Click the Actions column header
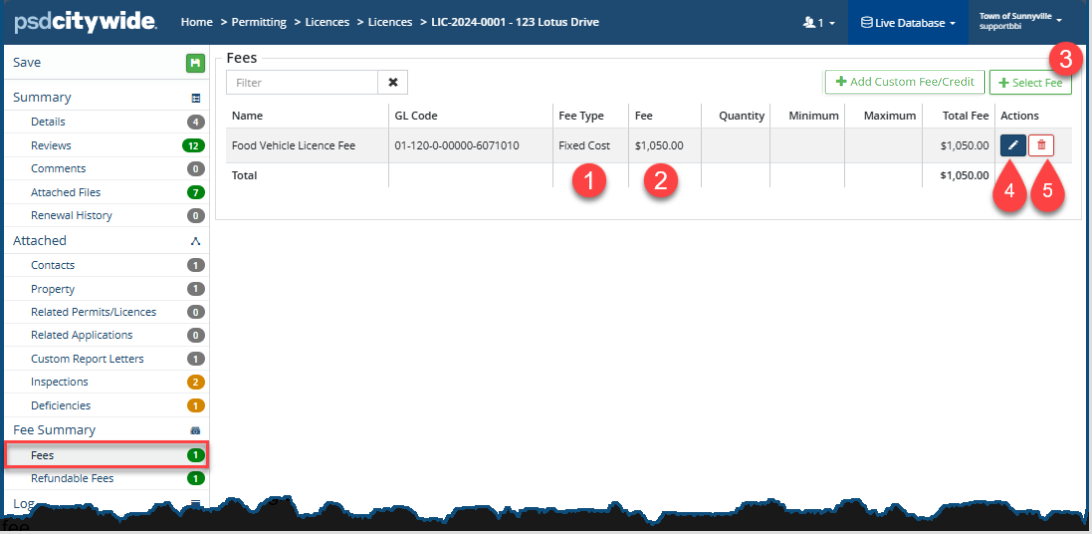Image resolution: width=1092 pixels, height=534 pixels. pyautogui.click(x=1020, y=116)
